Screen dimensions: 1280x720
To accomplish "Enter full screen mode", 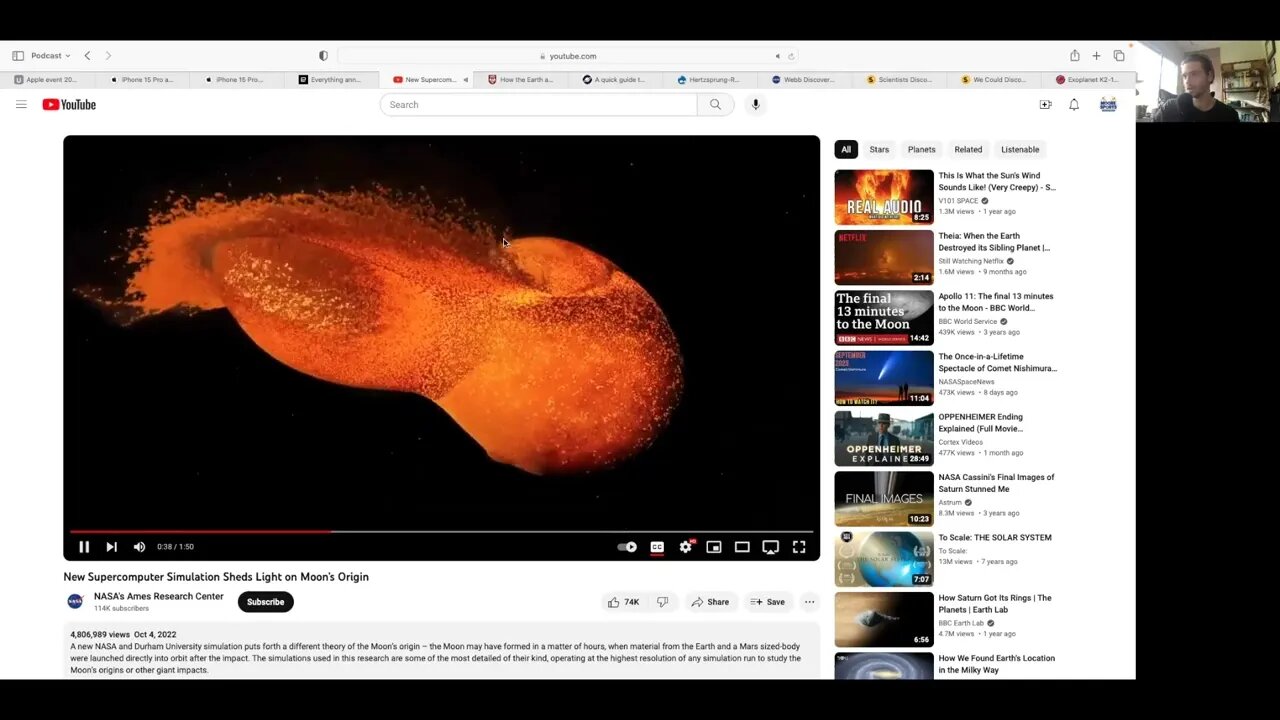I will (799, 547).
